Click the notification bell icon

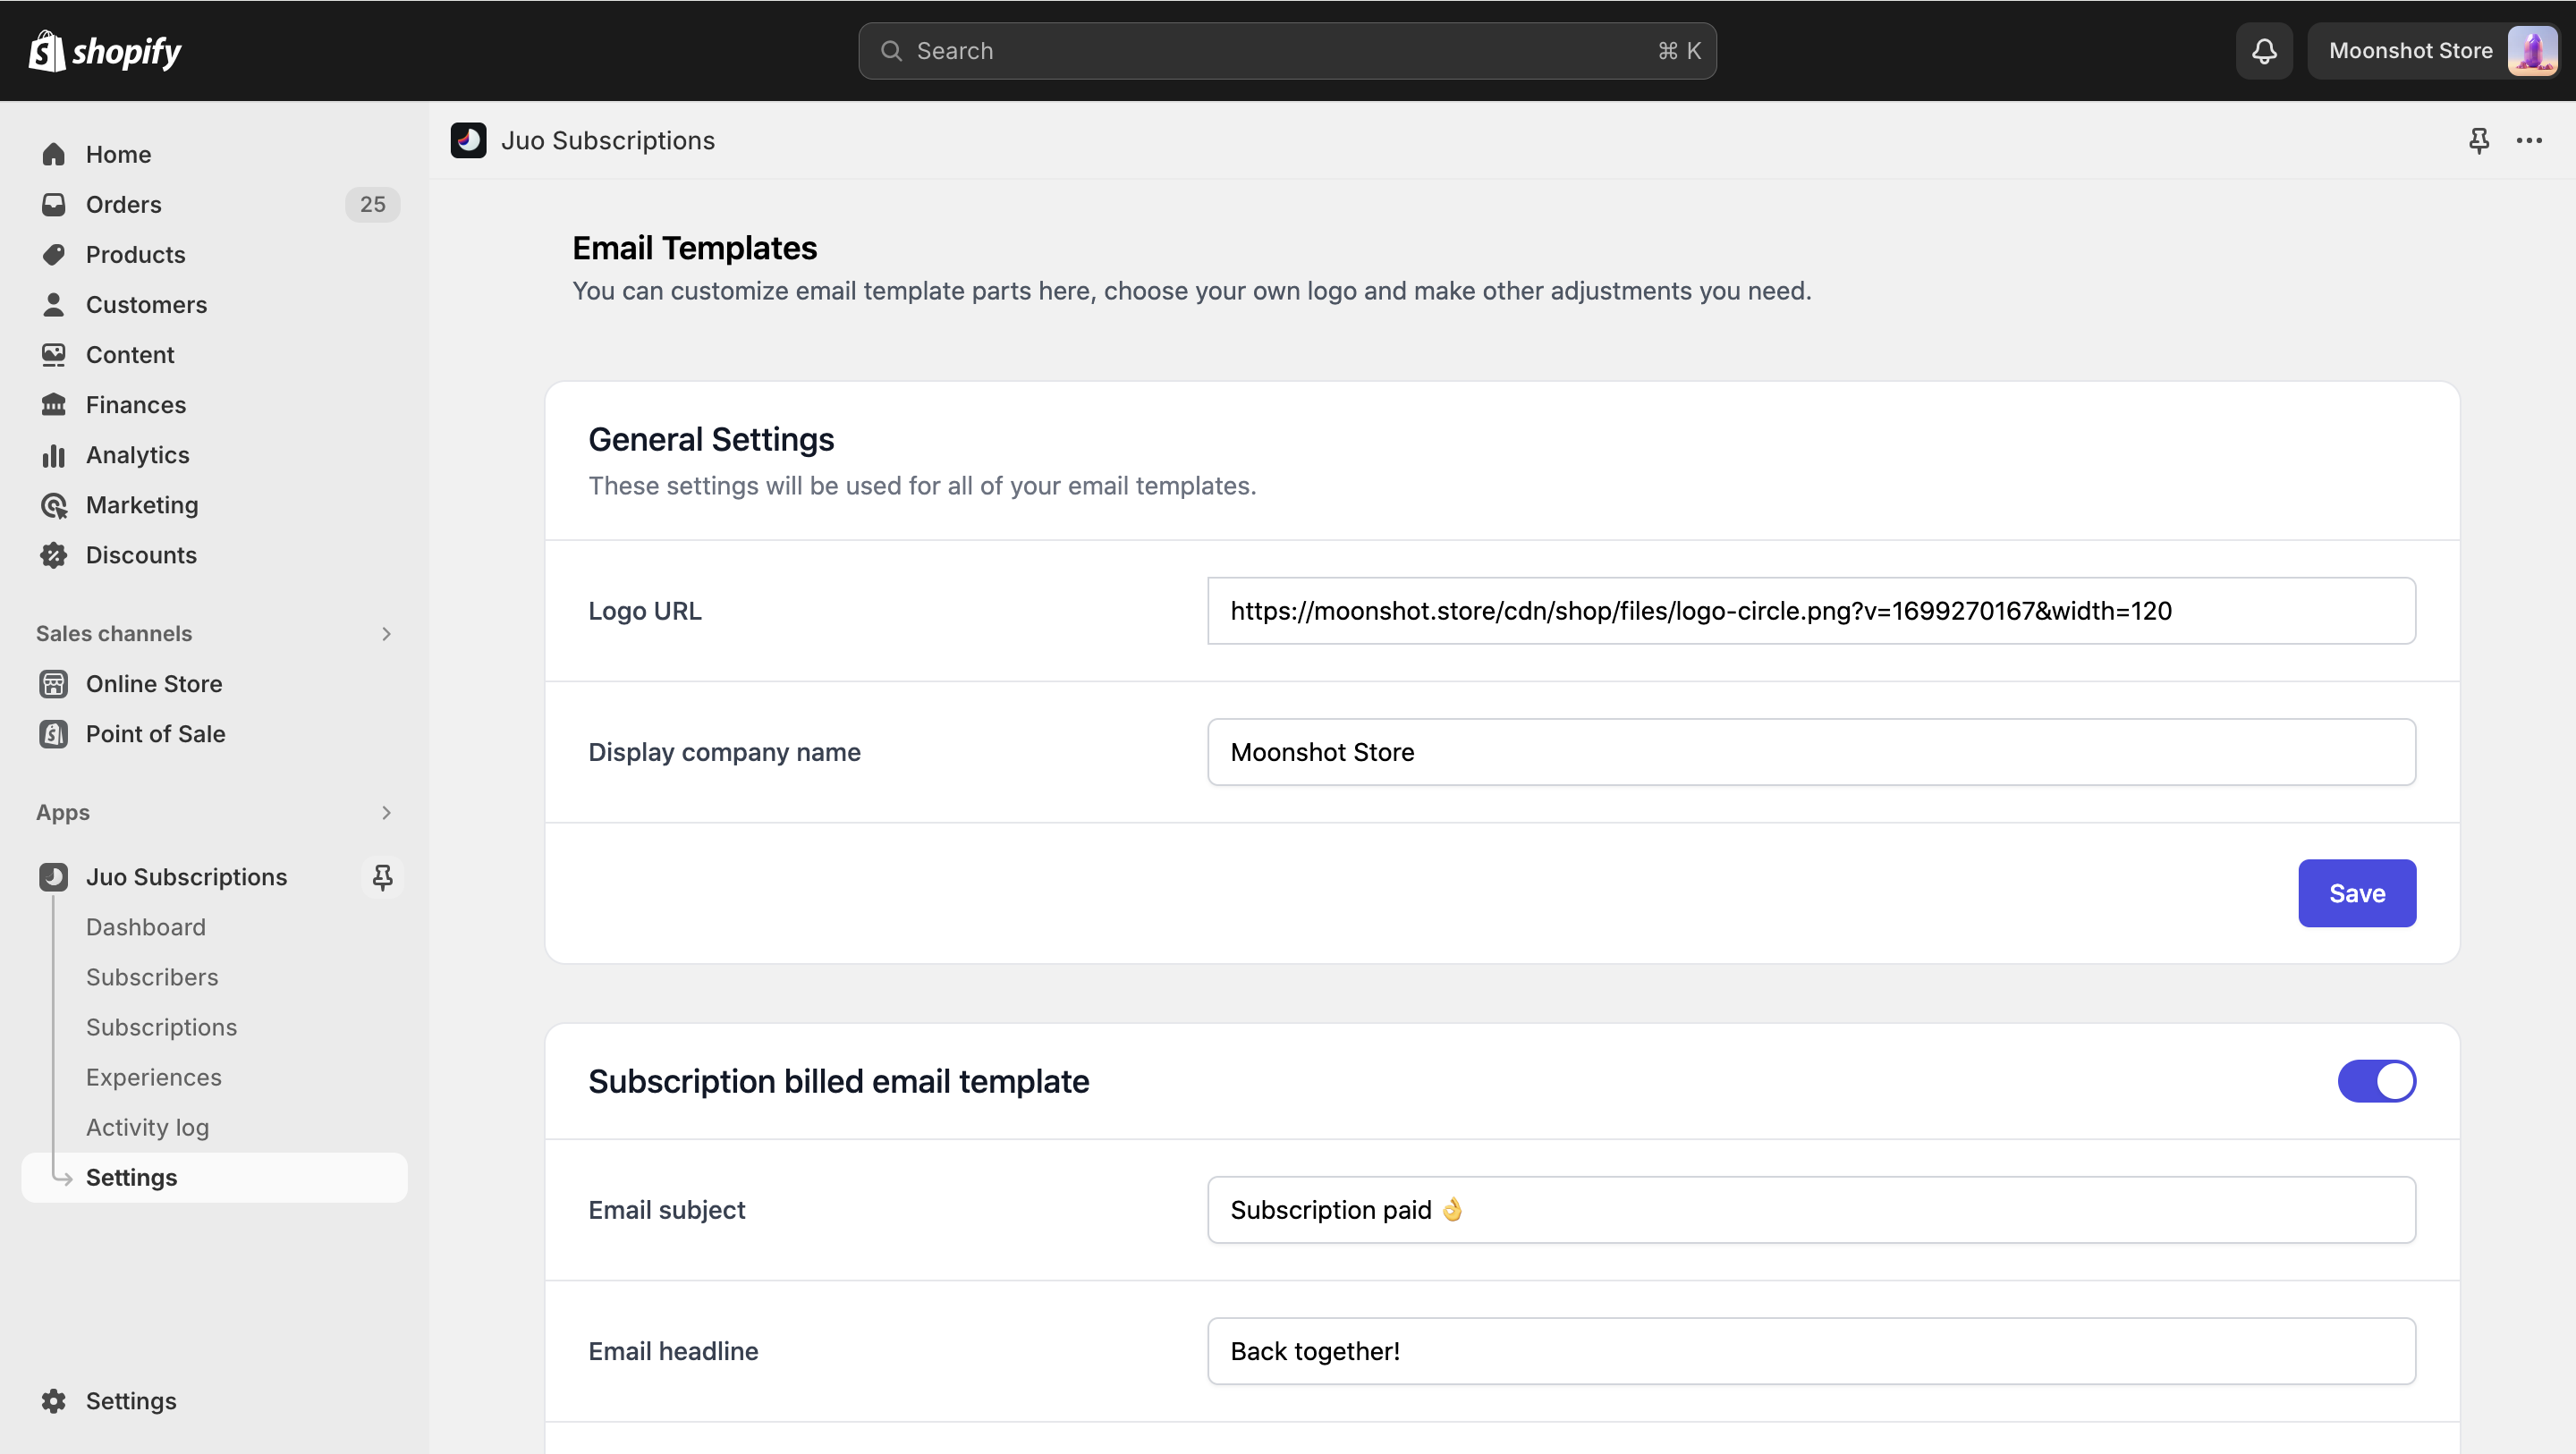(2265, 49)
